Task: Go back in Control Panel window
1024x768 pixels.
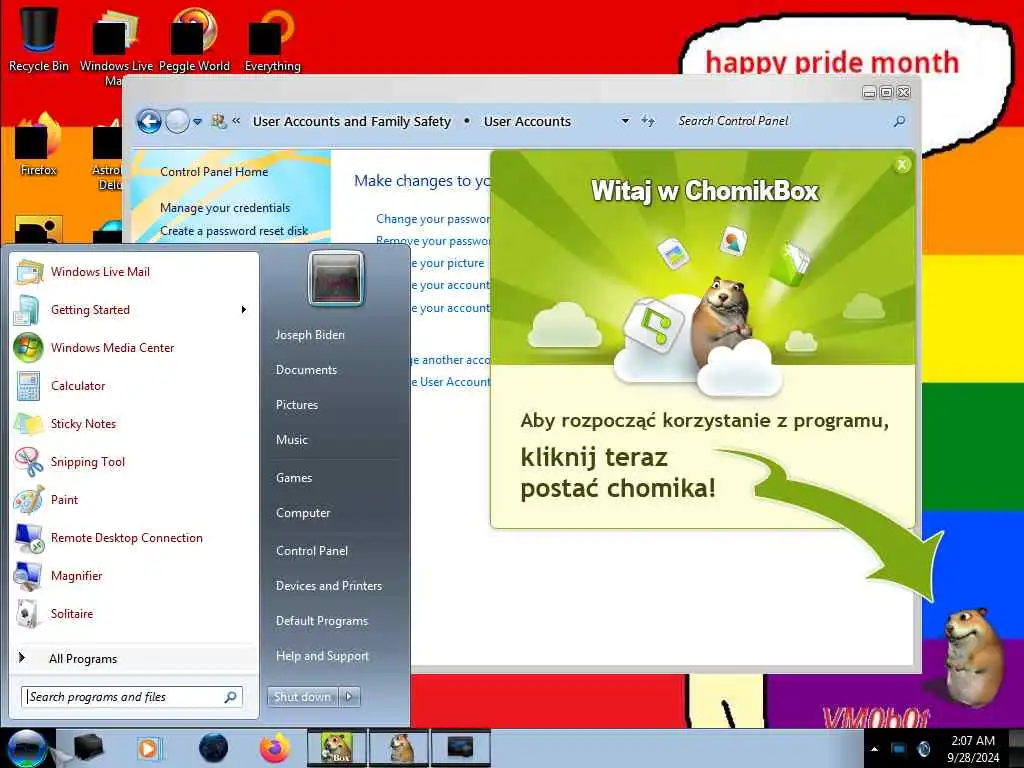Action: [x=149, y=121]
